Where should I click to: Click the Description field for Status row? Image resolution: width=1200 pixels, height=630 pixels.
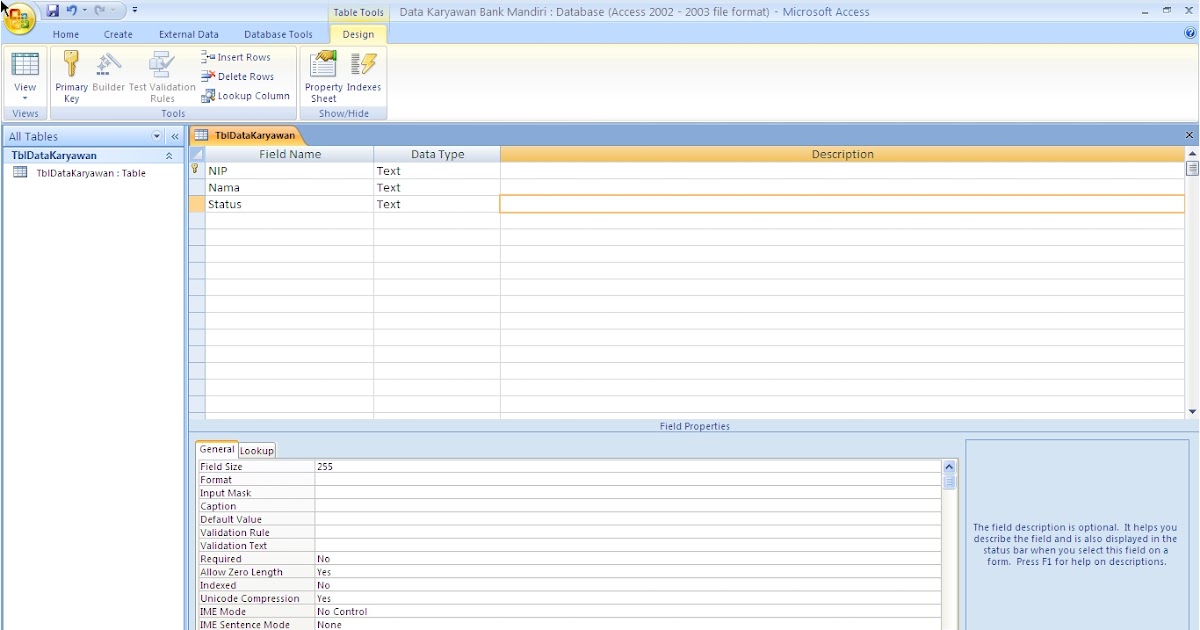pos(840,204)
